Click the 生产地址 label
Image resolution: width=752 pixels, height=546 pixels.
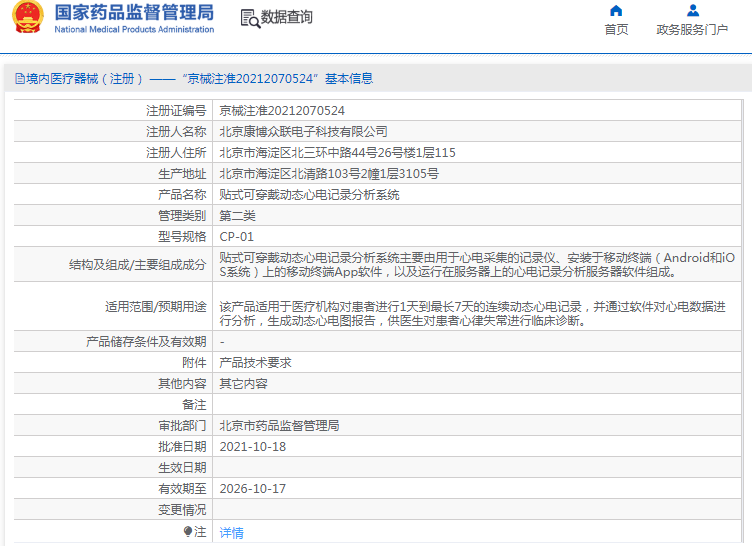(182, 174)
